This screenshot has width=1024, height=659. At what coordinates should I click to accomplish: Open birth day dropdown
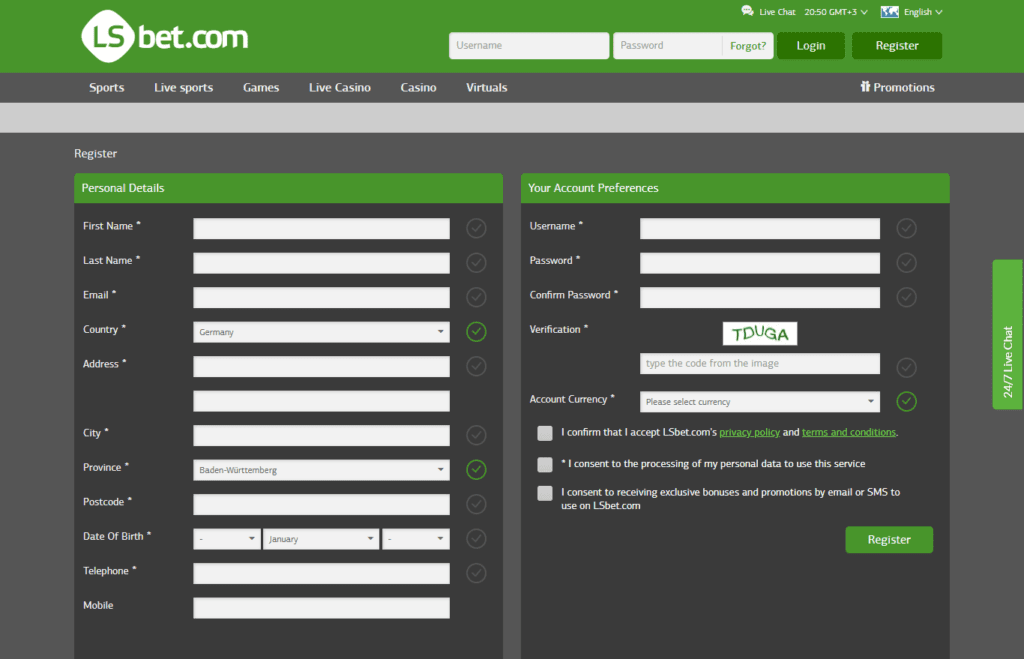point(227,539)
